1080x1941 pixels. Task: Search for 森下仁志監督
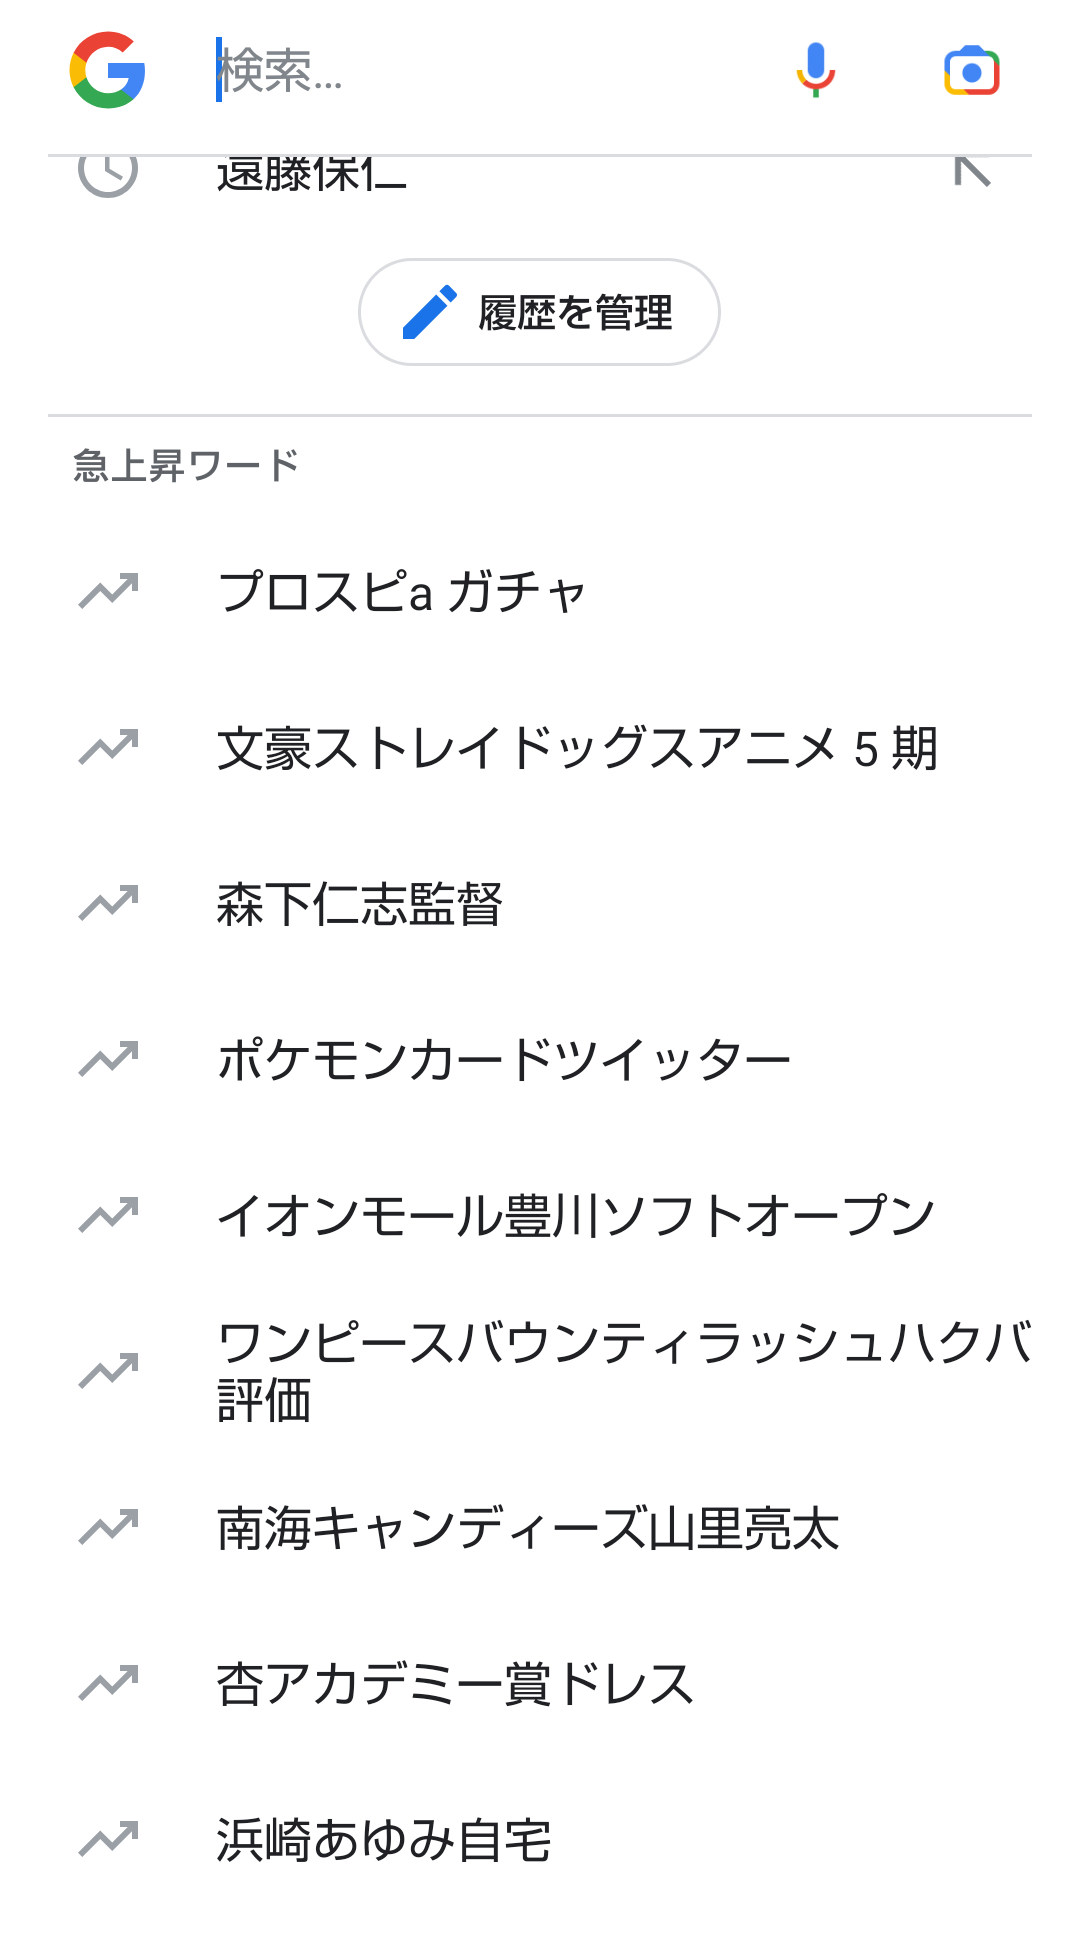tap(359, 904)
